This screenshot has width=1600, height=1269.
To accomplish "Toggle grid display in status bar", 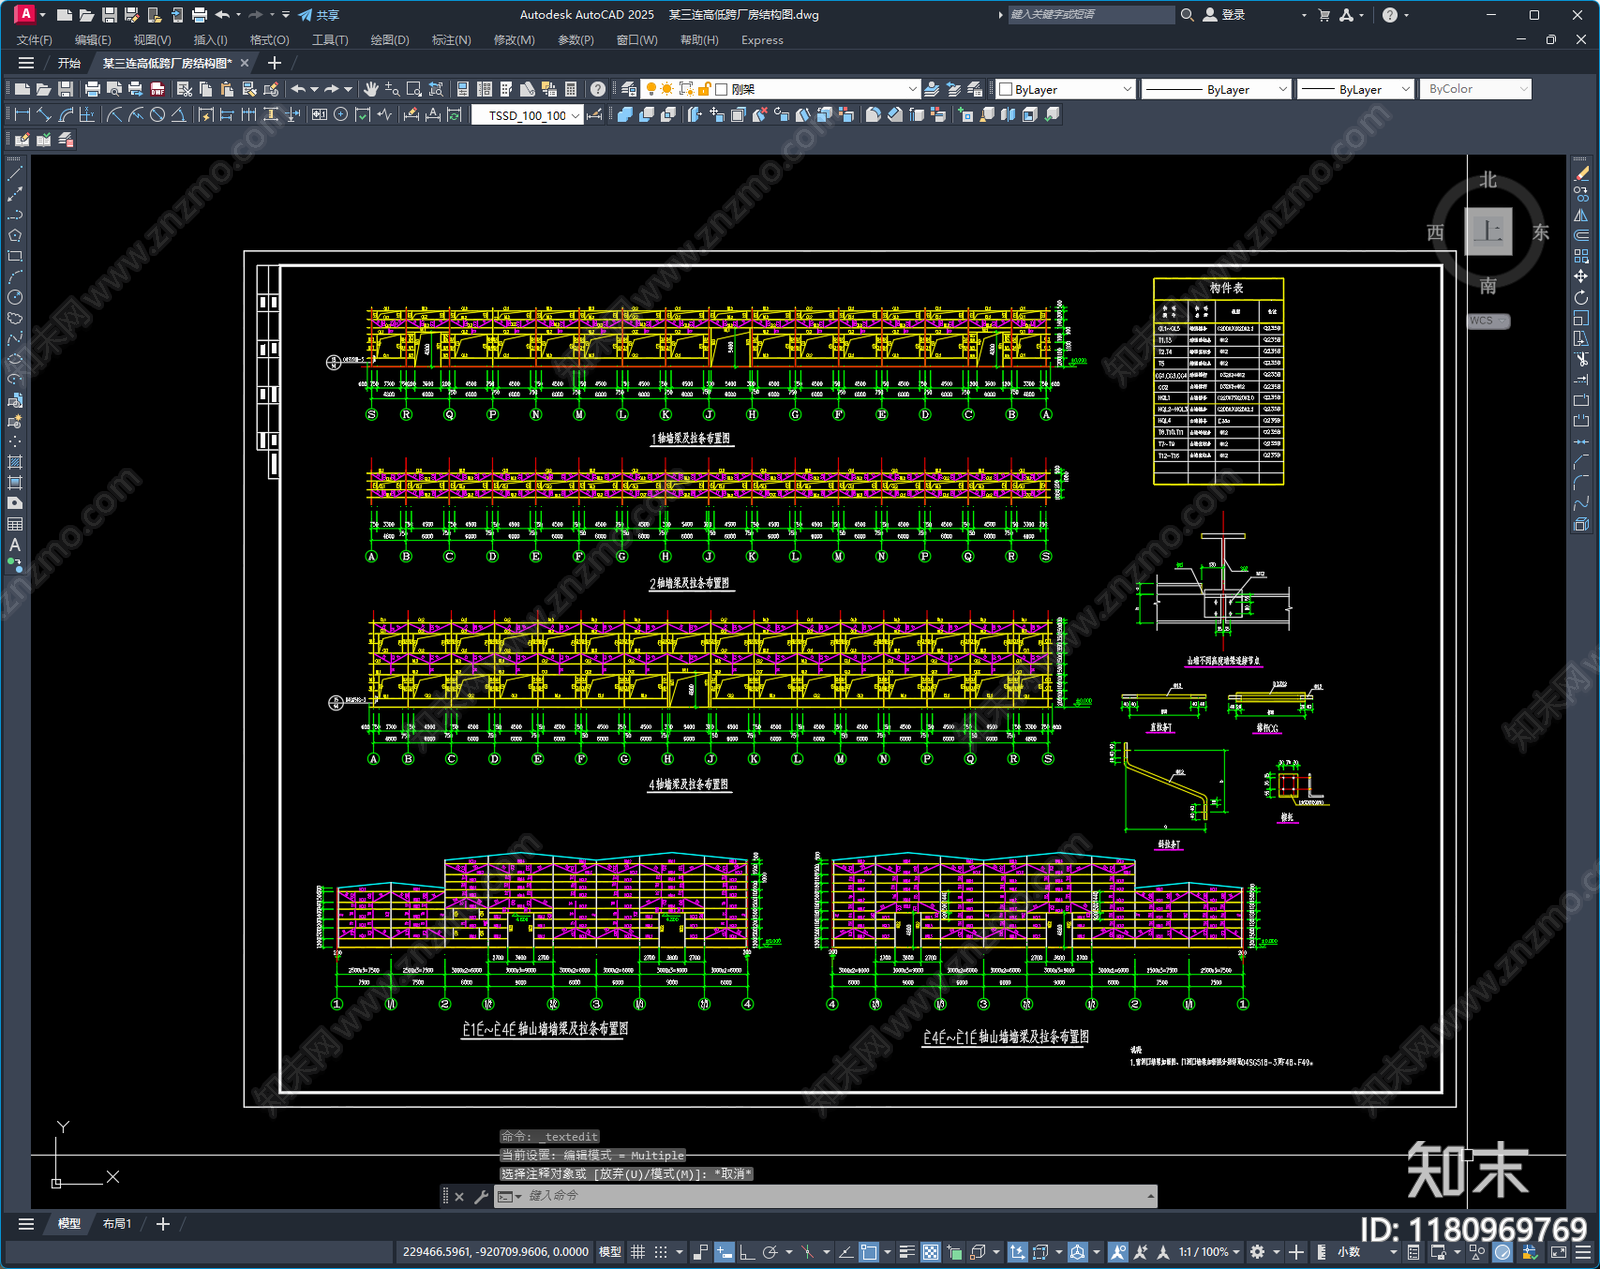I will 637,1252.
